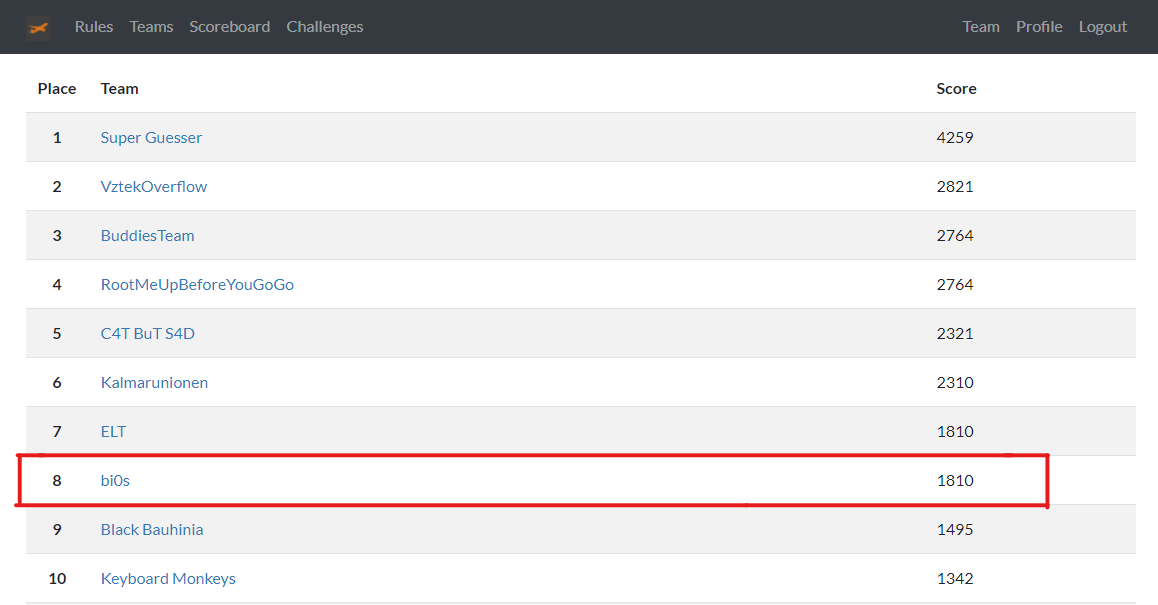
Task: Open the VztekOverflow team page
Action: click(x=154, y=186)
